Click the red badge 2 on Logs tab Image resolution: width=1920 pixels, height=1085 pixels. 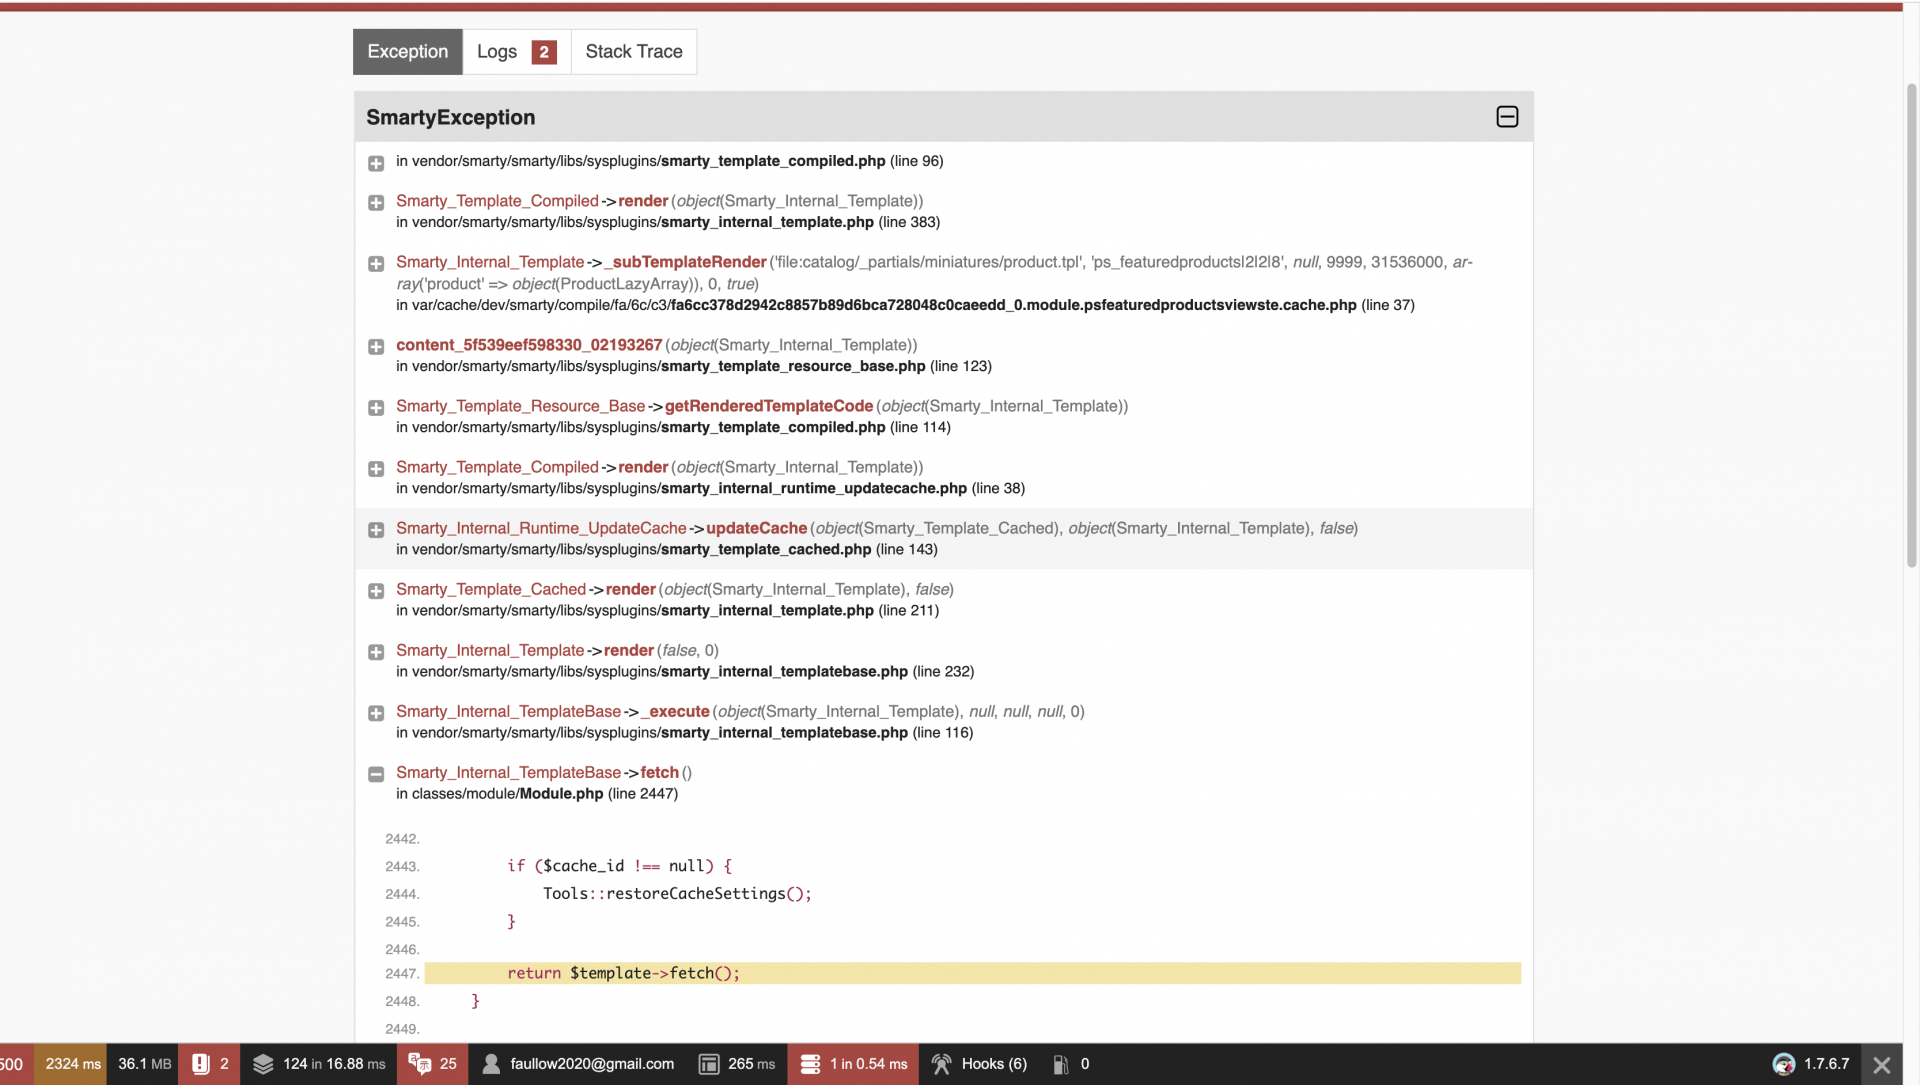point(544,52)
